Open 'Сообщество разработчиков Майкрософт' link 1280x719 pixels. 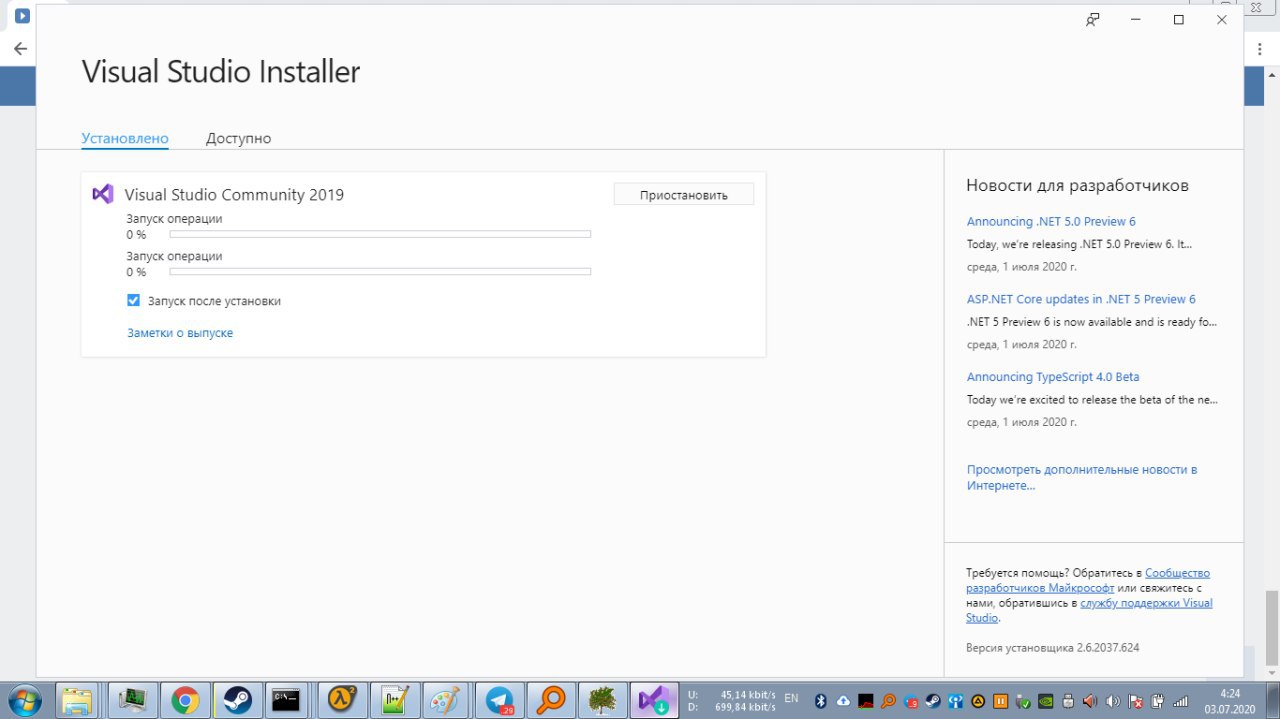[1088, 580]
